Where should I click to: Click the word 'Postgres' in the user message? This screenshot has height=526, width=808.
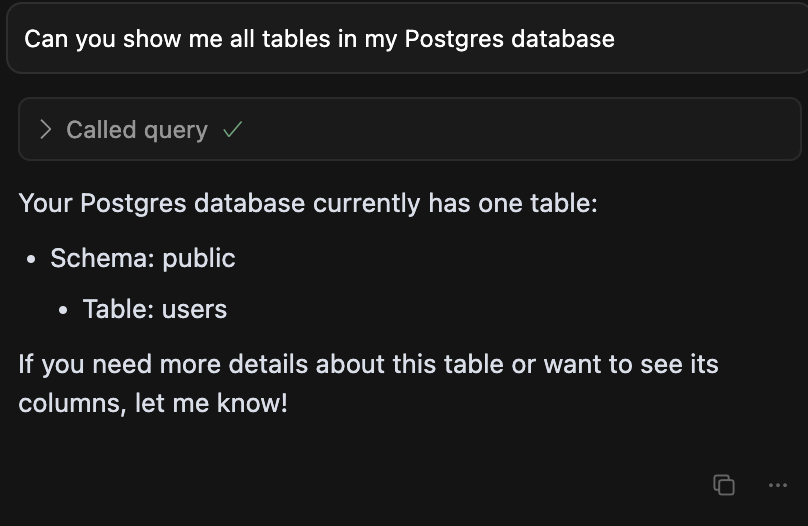454,40
